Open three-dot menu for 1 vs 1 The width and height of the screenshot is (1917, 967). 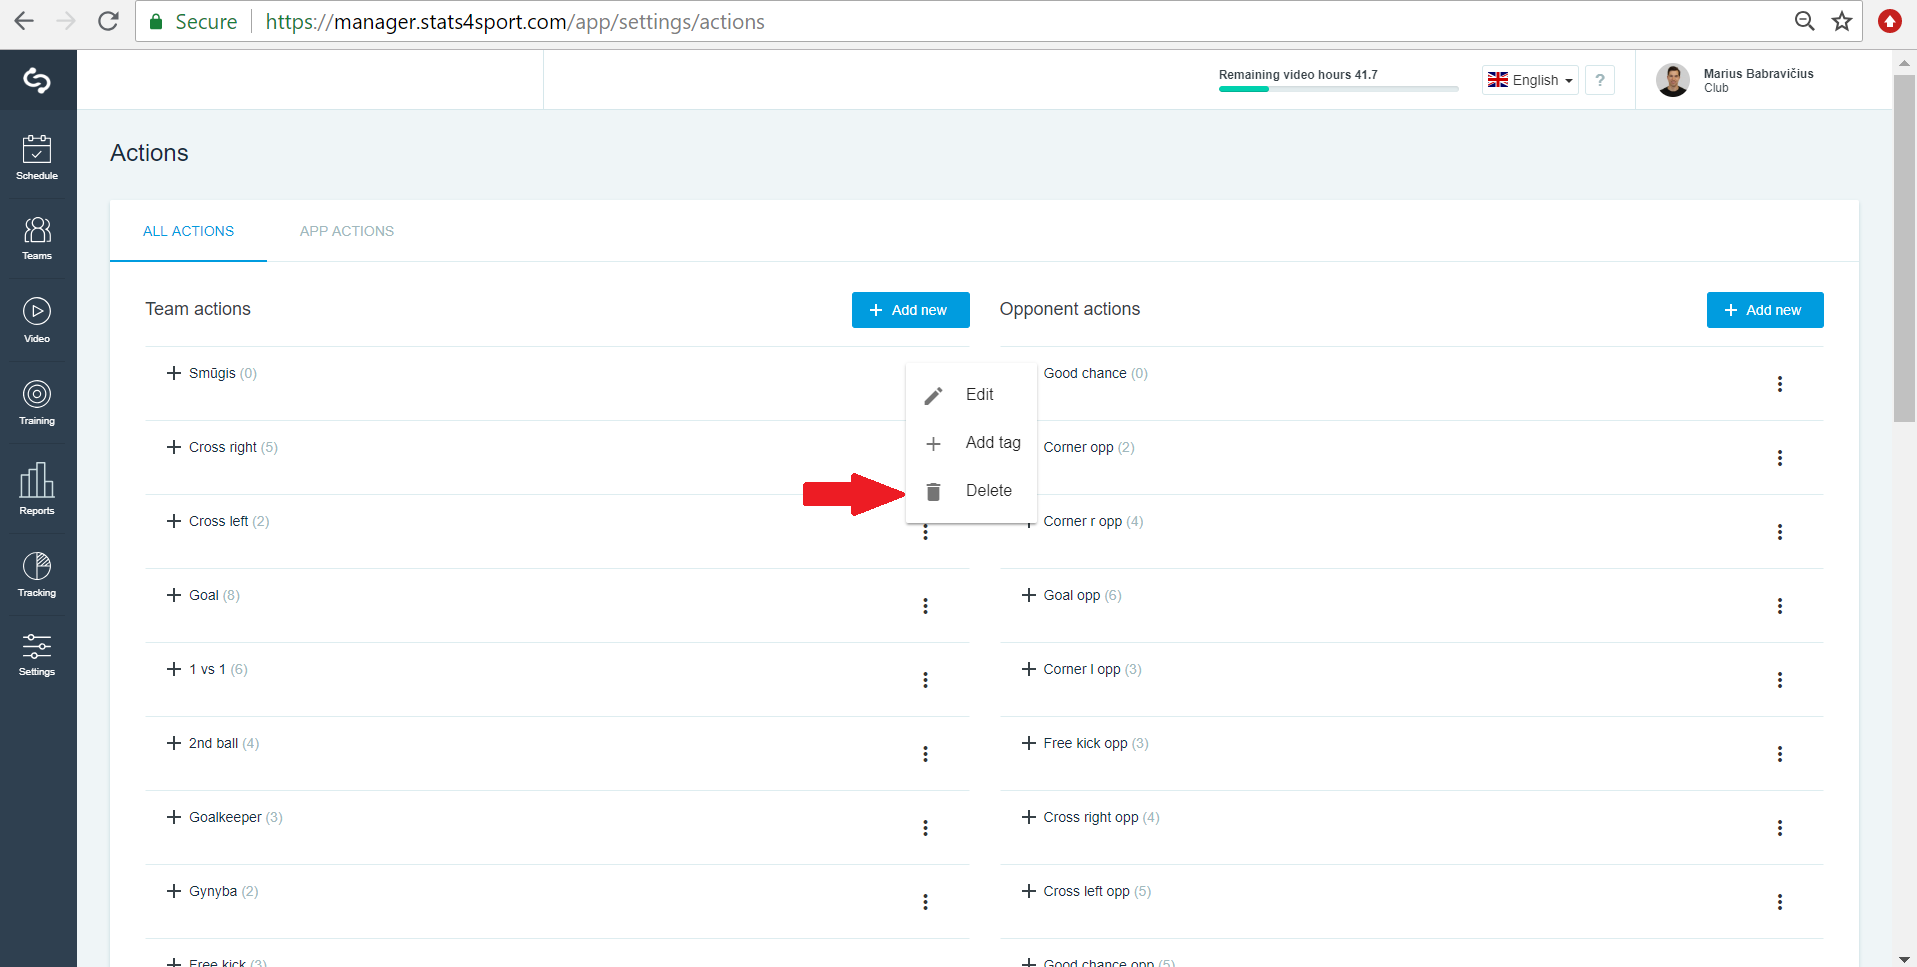(925, 680)
